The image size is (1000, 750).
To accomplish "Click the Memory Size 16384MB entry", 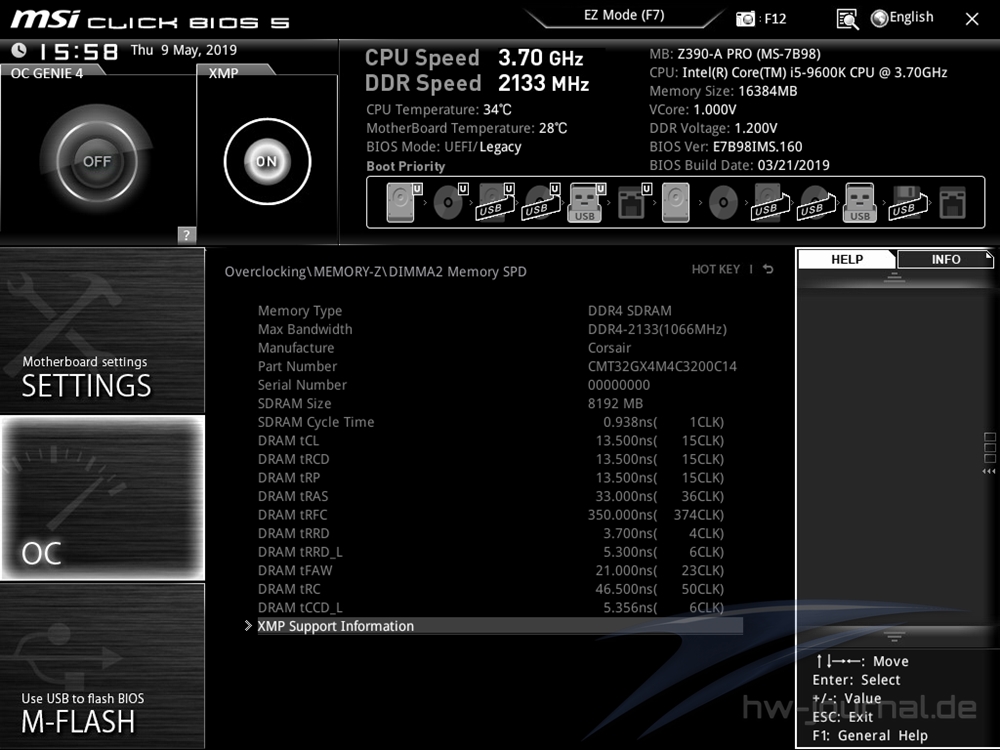I will pos(723,91).
